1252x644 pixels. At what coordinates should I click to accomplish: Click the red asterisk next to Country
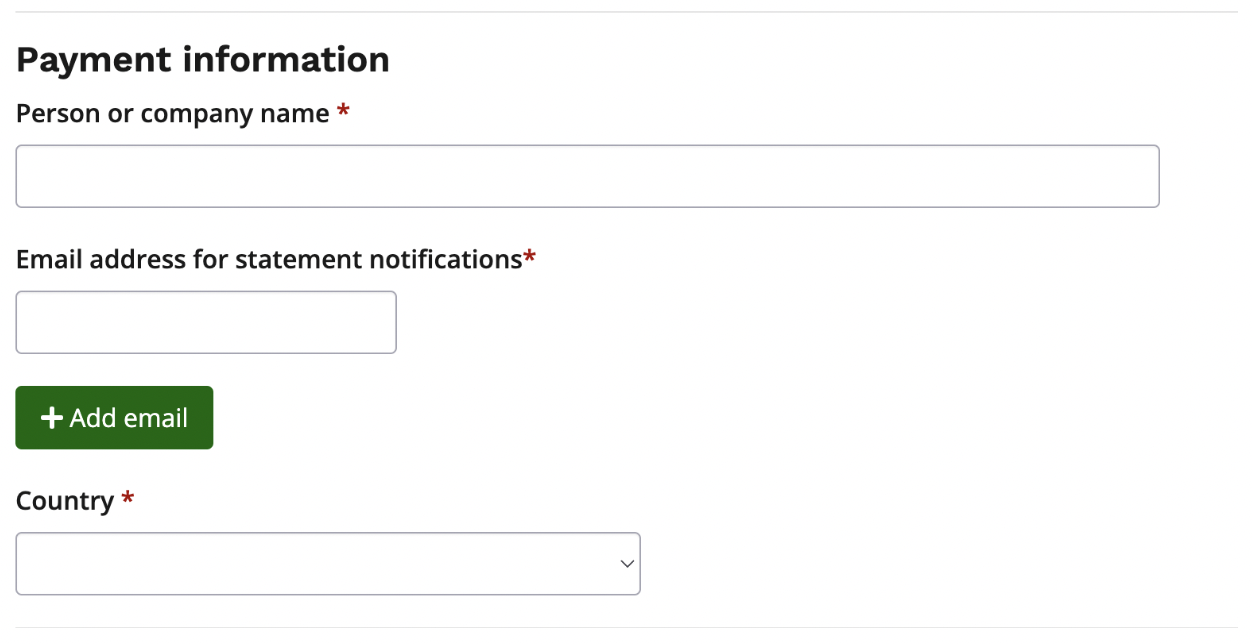pos(127,498)
